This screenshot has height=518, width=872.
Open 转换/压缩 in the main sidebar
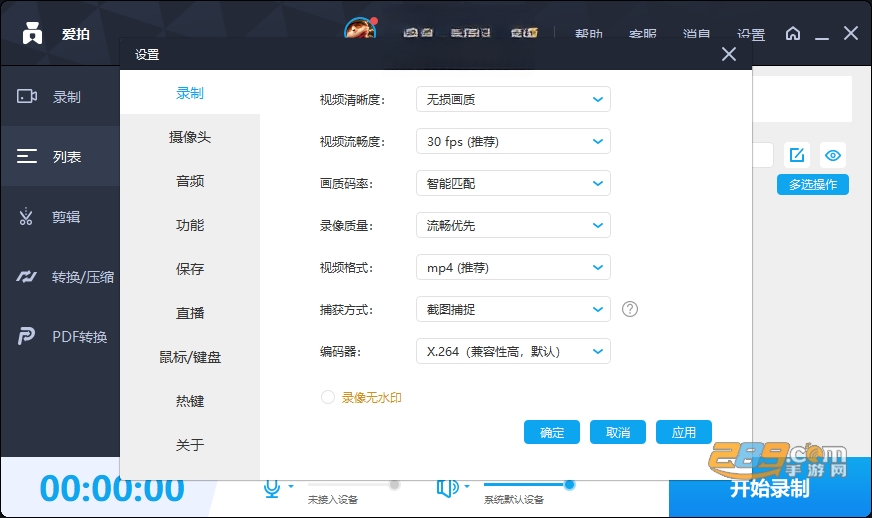60,277
